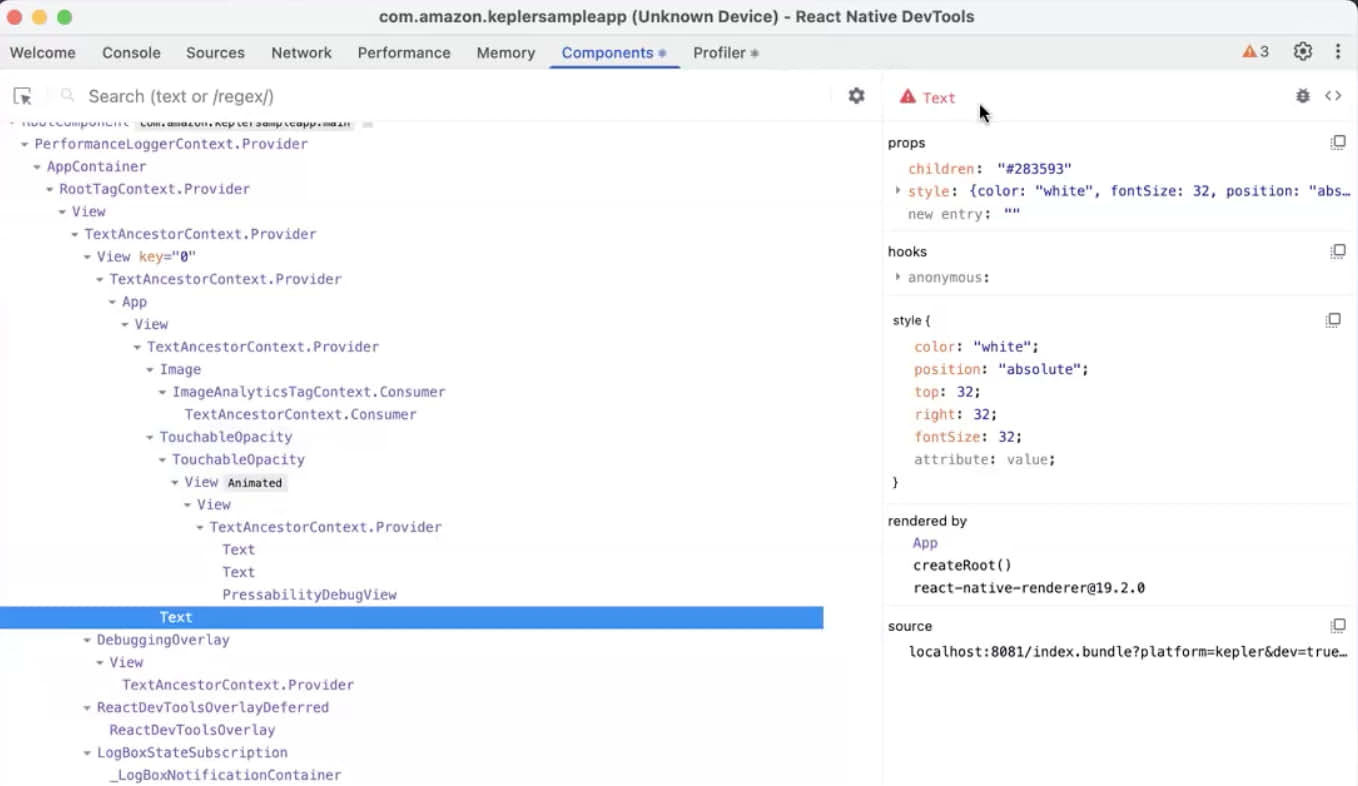Edit the position value "absolute"

click(x=1041, y=370)
